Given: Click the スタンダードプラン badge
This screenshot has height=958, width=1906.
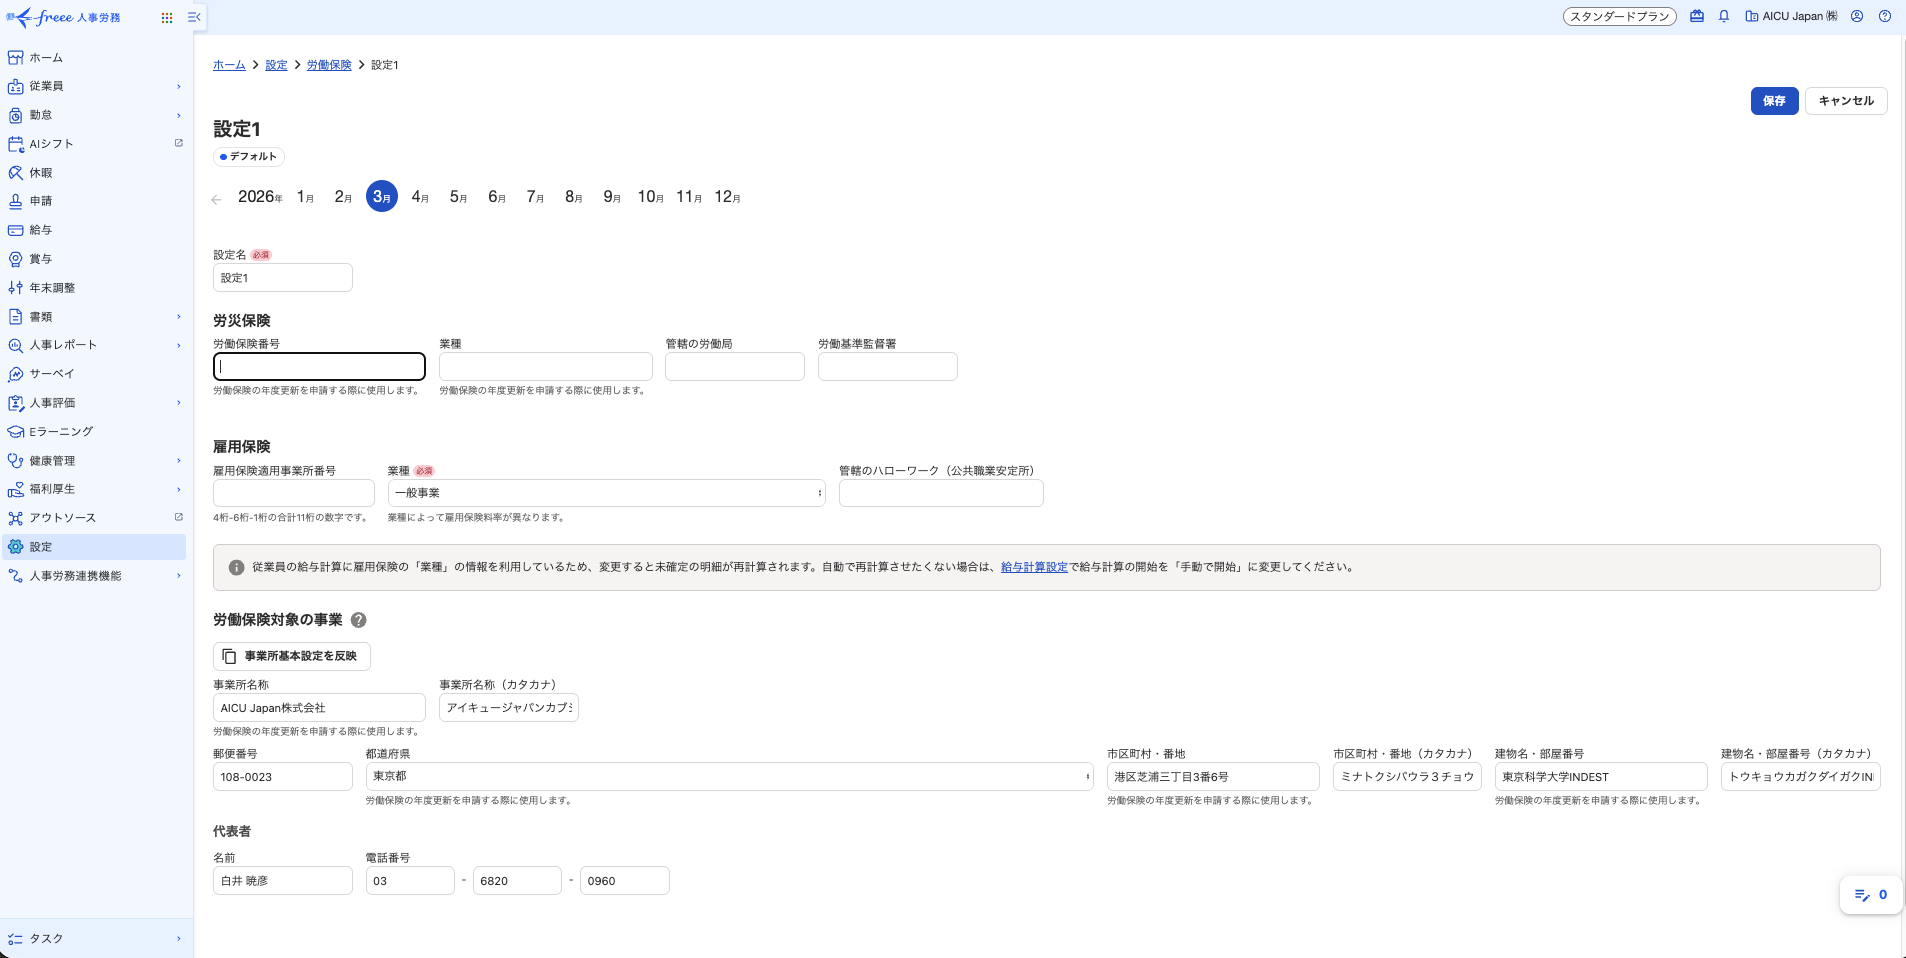Looking at the screenshot, I should [x=1620, y=16].
